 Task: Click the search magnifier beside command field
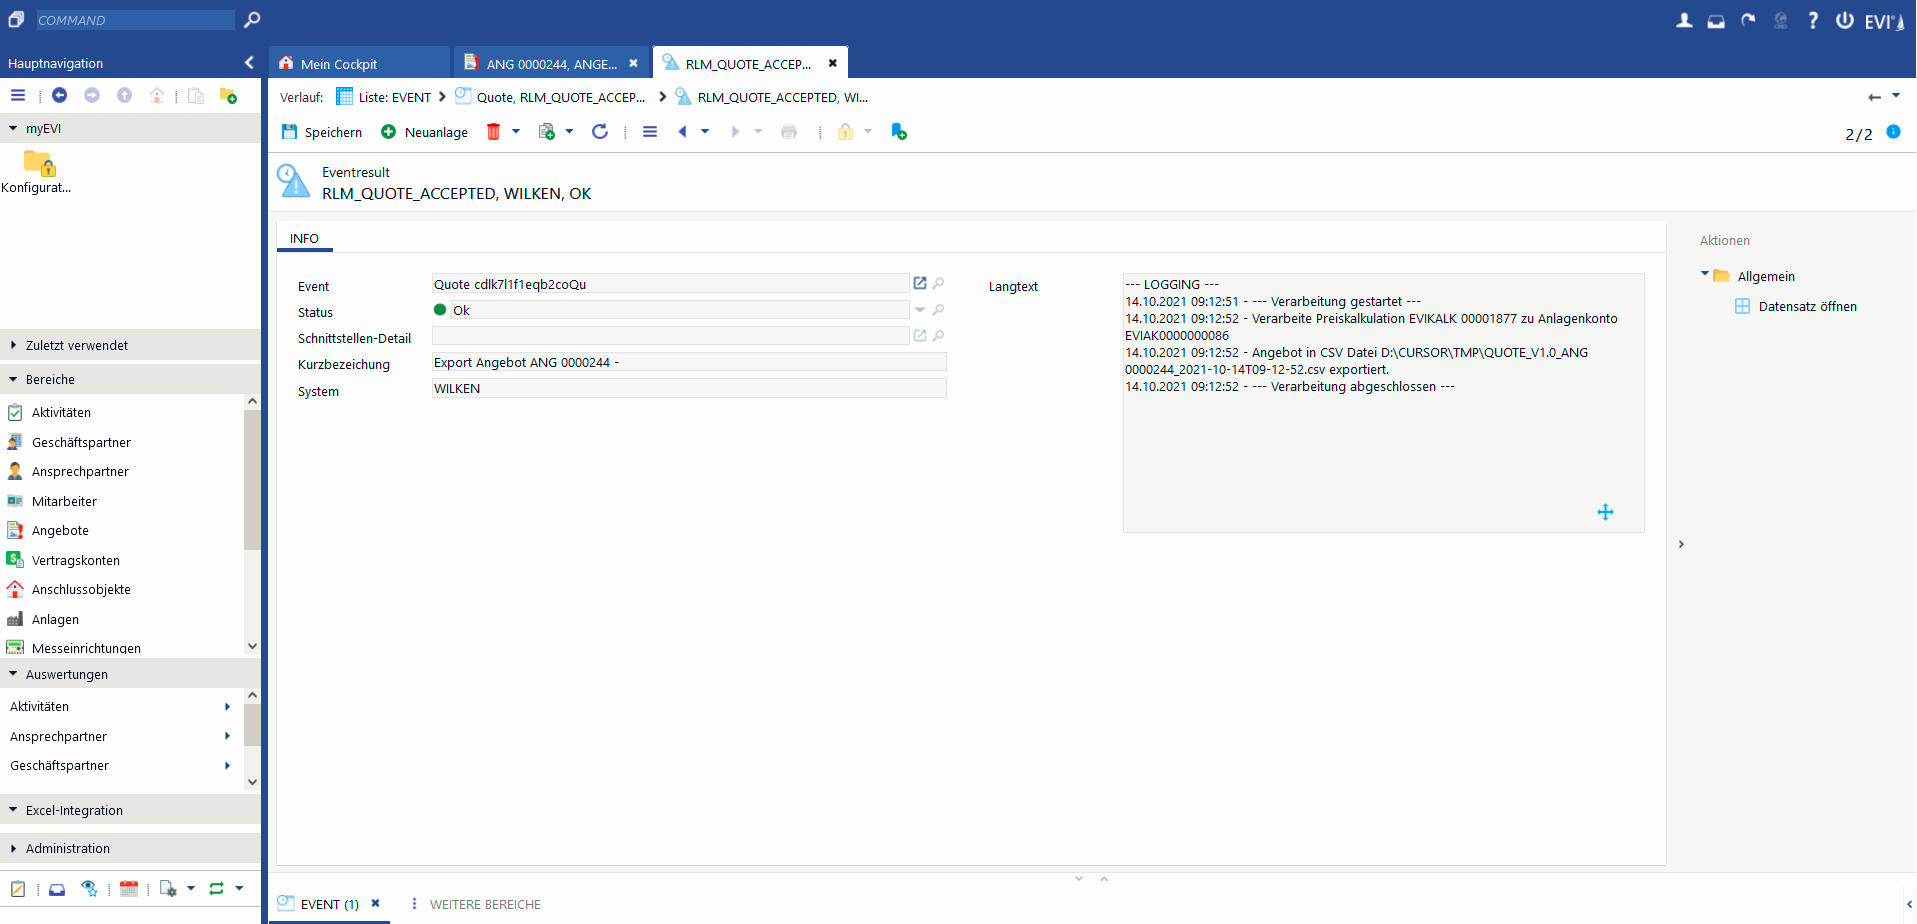pos(252,19)
